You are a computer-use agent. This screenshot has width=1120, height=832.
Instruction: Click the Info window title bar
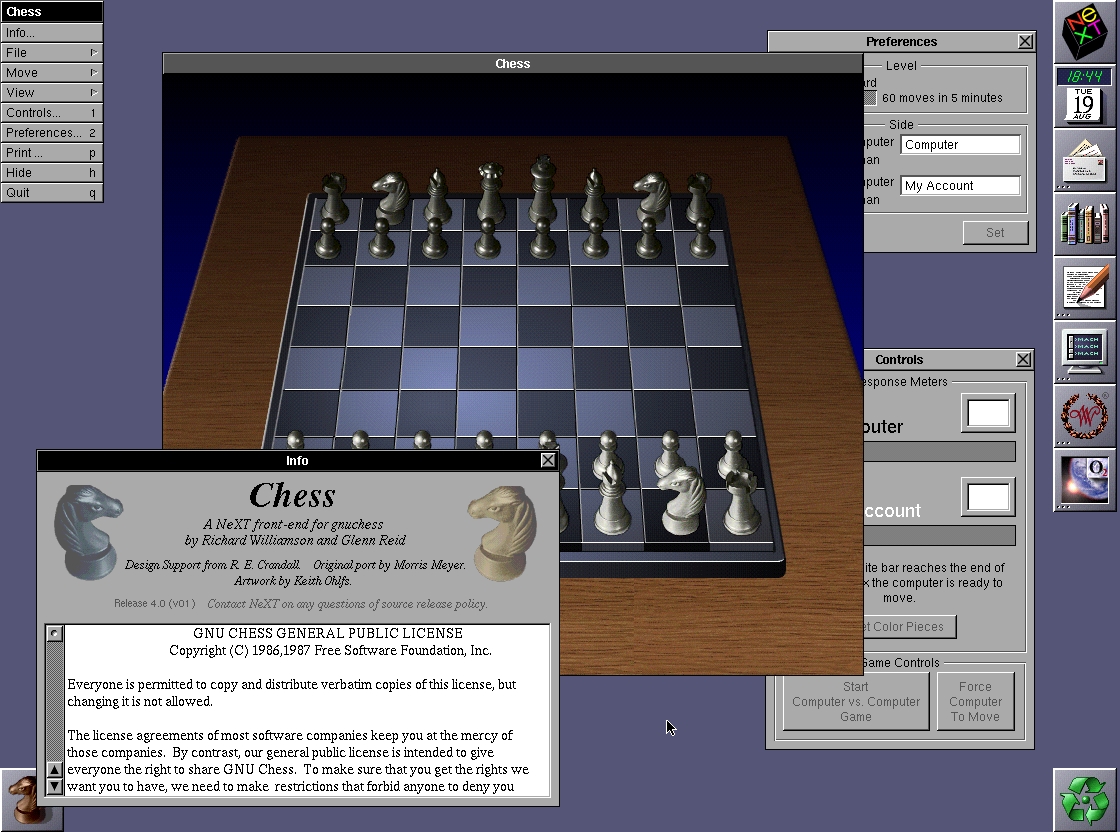click(x=297, y=461)
